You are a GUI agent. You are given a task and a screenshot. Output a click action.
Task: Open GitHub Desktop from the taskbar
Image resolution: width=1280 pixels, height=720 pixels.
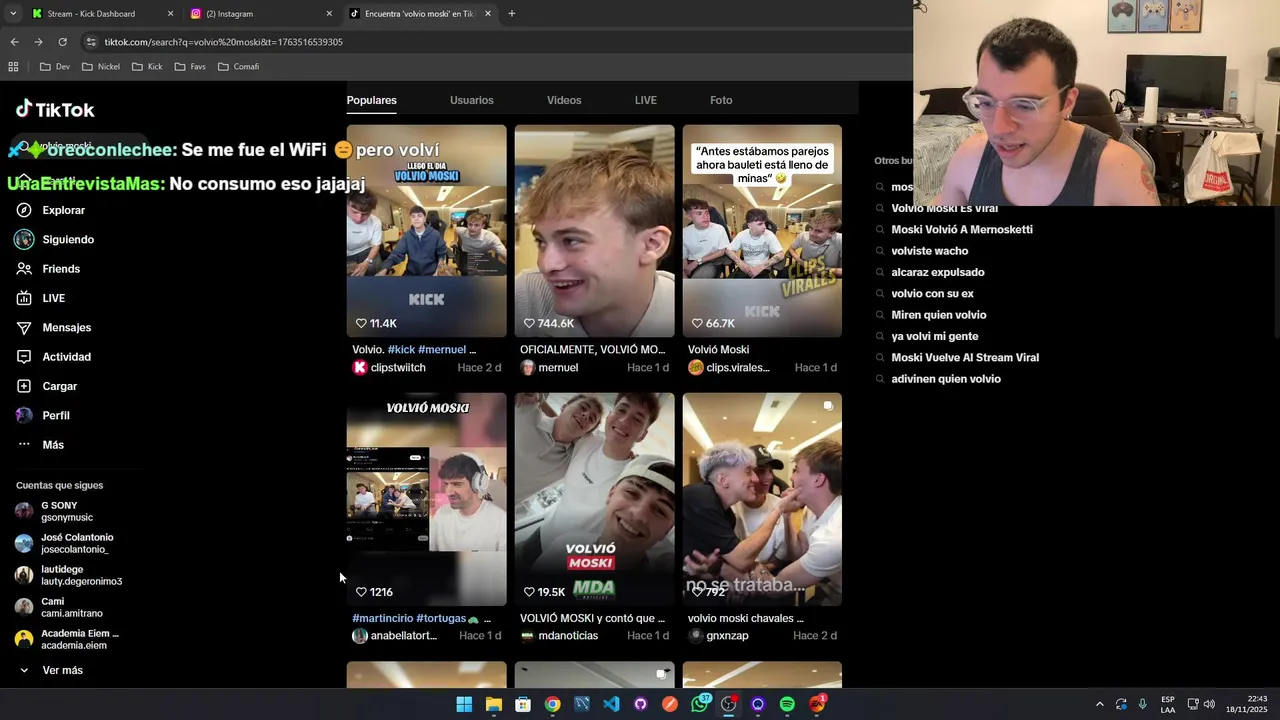tap(640, 704)
